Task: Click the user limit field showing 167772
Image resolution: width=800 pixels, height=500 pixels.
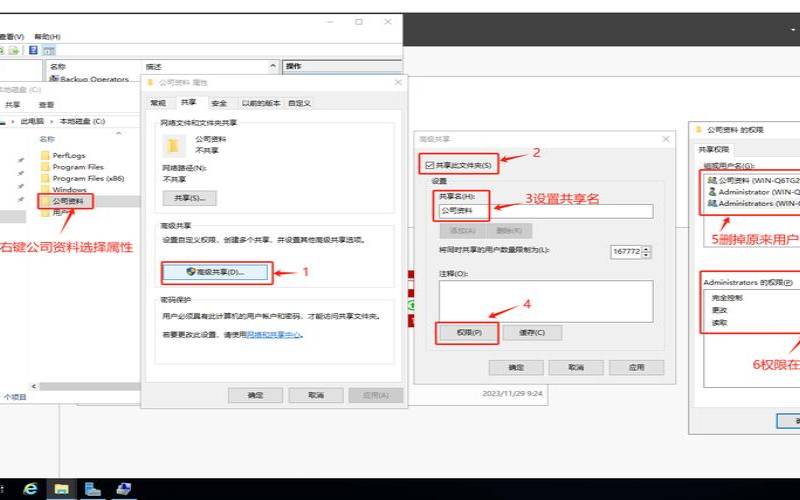Action: click(x=626, y=252)
